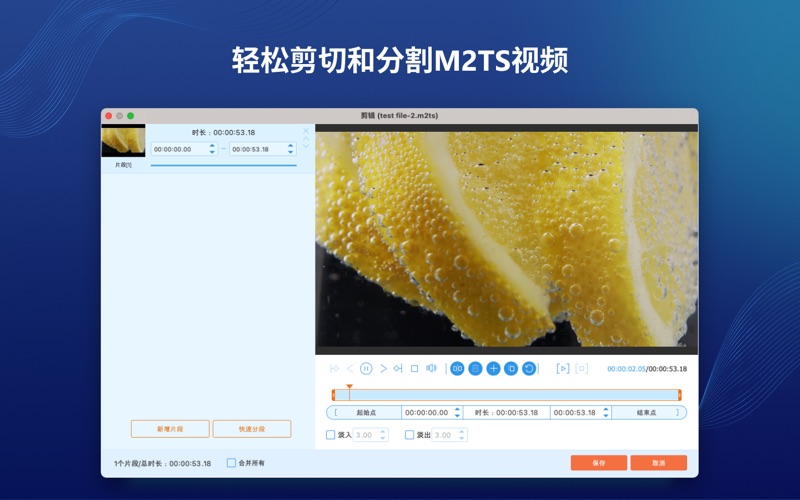Click the blue plus add segment icon
The height and width of the screenshot is (500, 800).
tap(493, 369)
